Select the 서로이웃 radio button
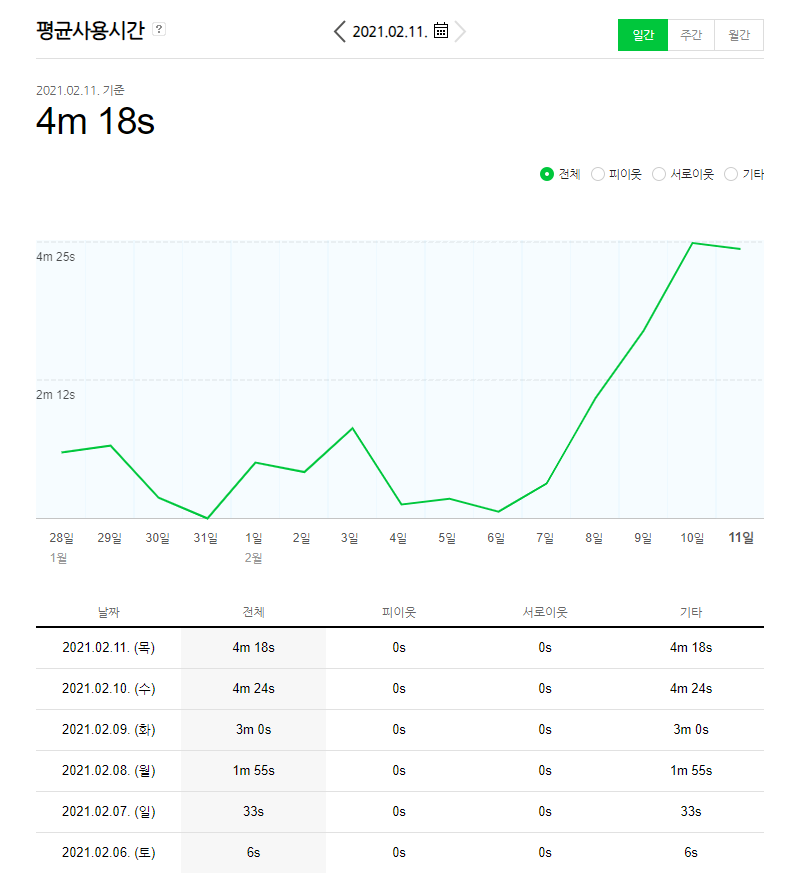The width and height of the screenshot is (801, 873). [x=659, y=174]
